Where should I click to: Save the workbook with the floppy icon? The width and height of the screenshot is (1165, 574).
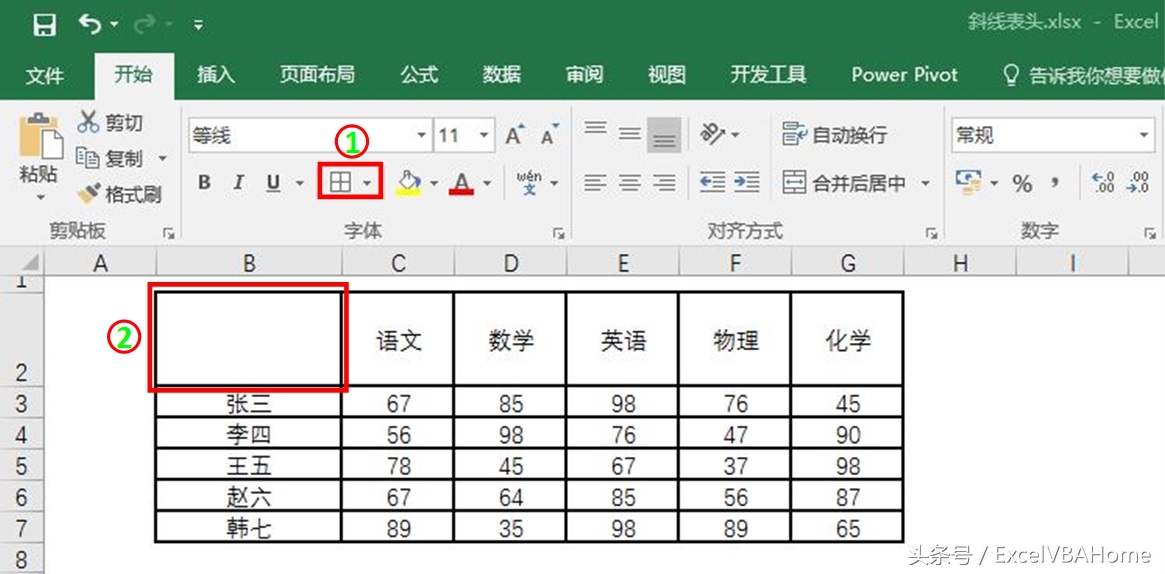pyautogui.click(x=45, y=26)
